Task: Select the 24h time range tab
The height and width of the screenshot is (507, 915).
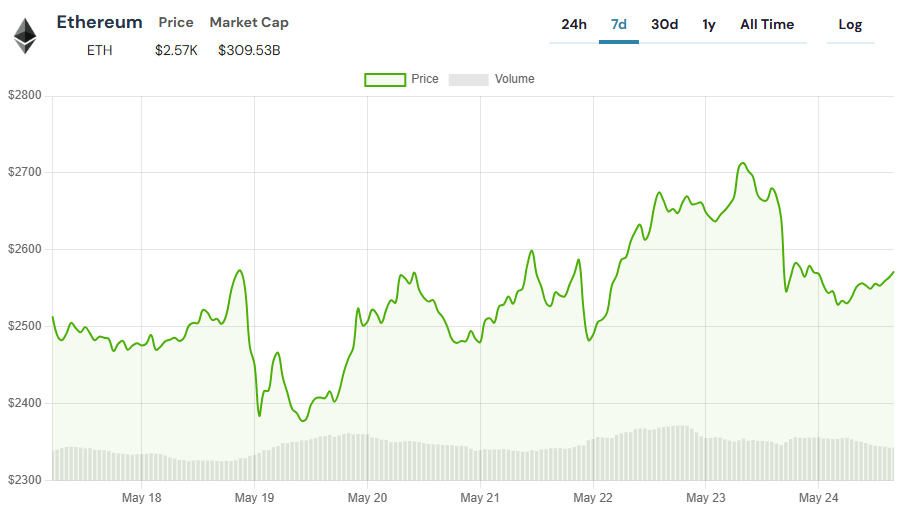Action: point(574,25)
